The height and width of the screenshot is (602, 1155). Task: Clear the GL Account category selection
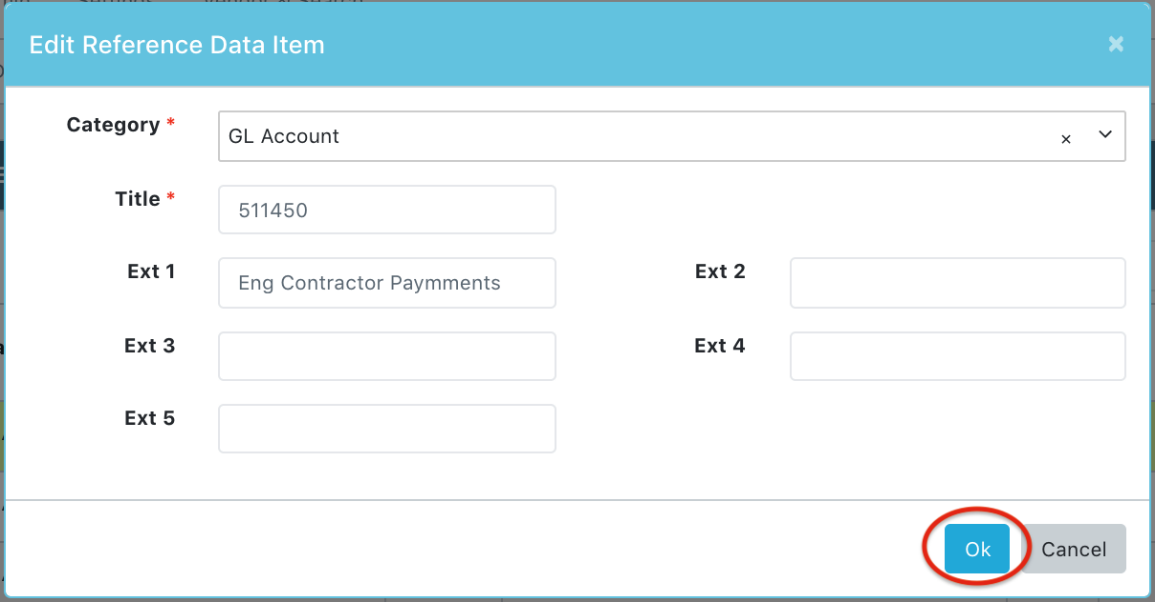[x=1066, y=139]
